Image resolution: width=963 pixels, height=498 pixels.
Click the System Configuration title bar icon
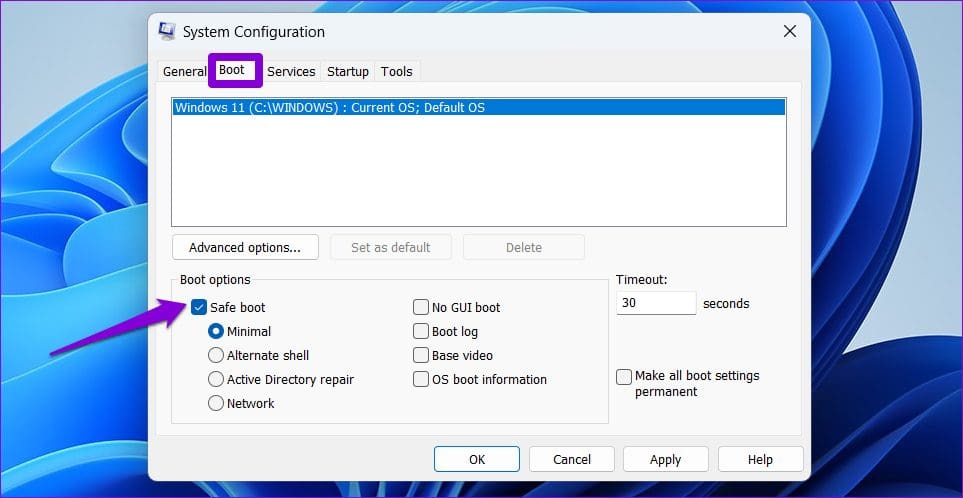pyautogui.click(x=167, y=31)
